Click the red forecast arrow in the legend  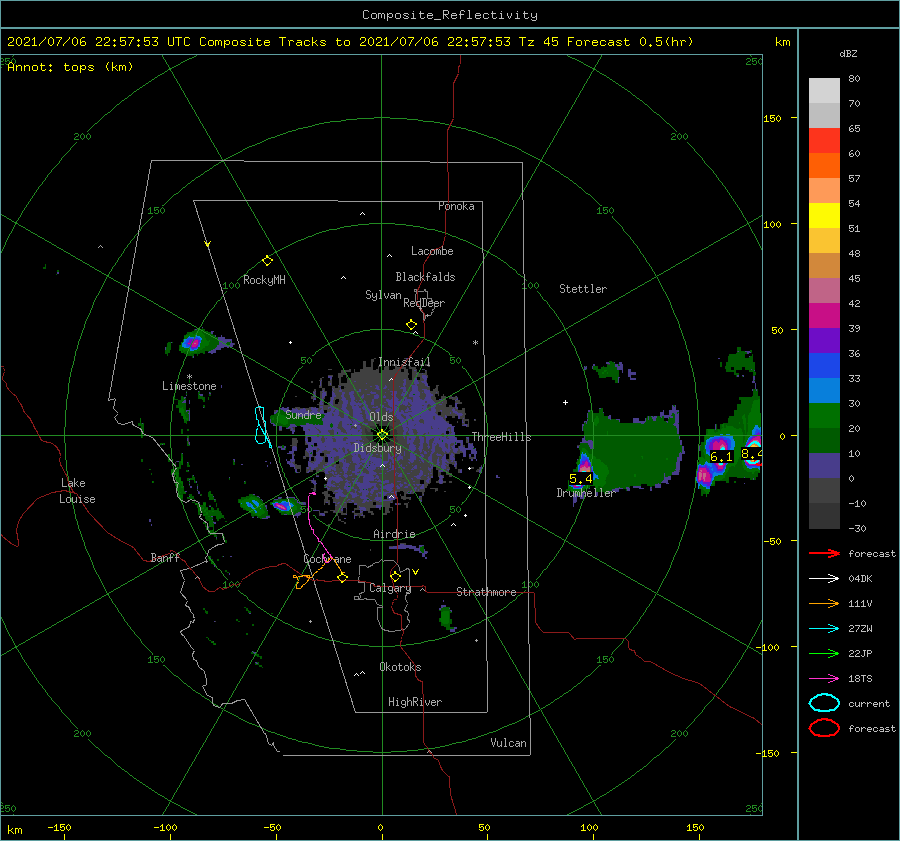(x=824, y=553)
